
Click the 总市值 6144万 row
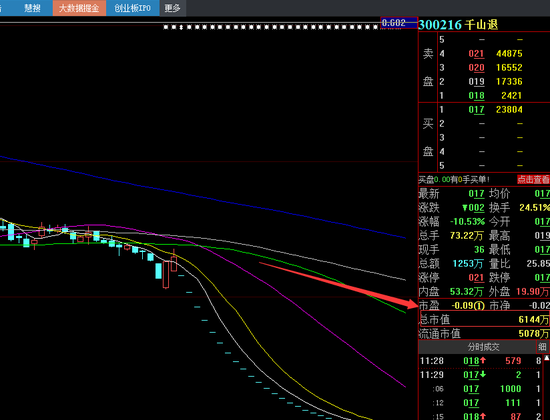coord(484,319)
